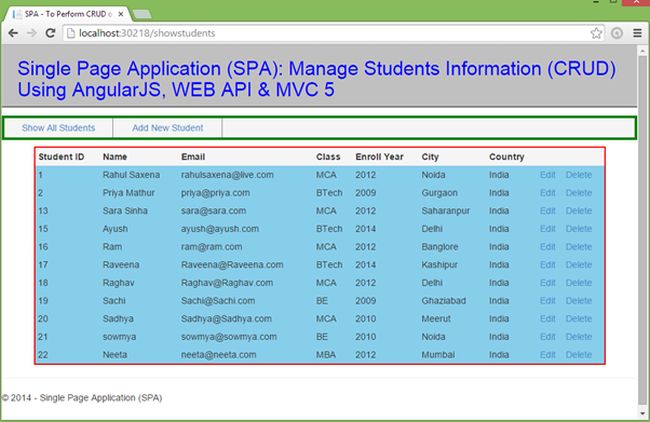The width and height of the screenshot is (650, 422).
Task: Delete Ram's record
Action: (x=579, y=247)
